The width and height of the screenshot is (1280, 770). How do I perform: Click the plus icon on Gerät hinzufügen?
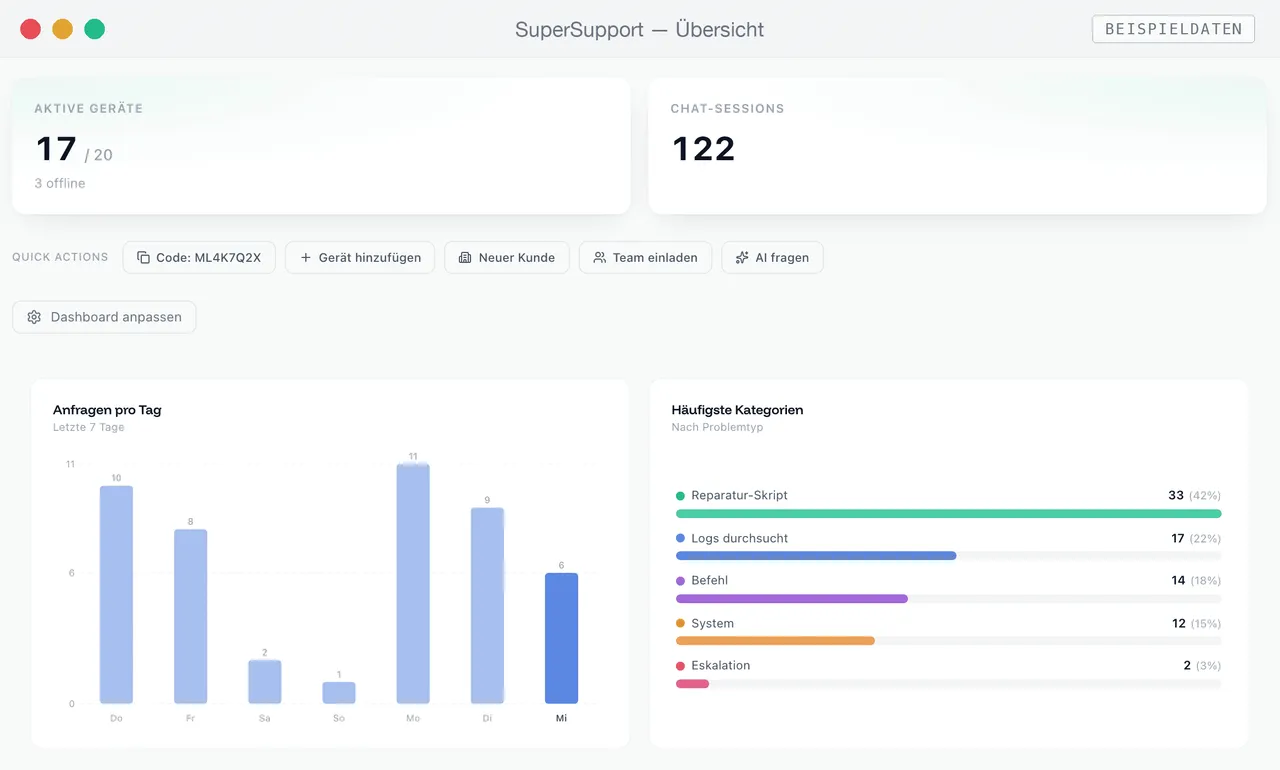coord(305,258)
